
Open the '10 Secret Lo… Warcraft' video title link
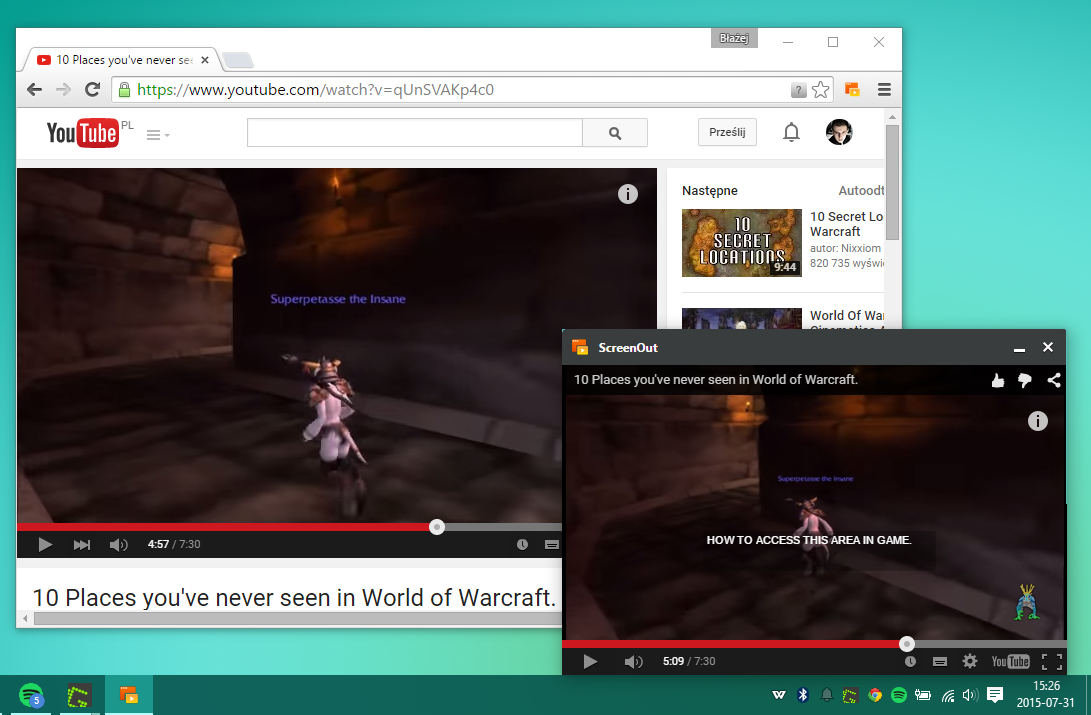pos(847,224)
